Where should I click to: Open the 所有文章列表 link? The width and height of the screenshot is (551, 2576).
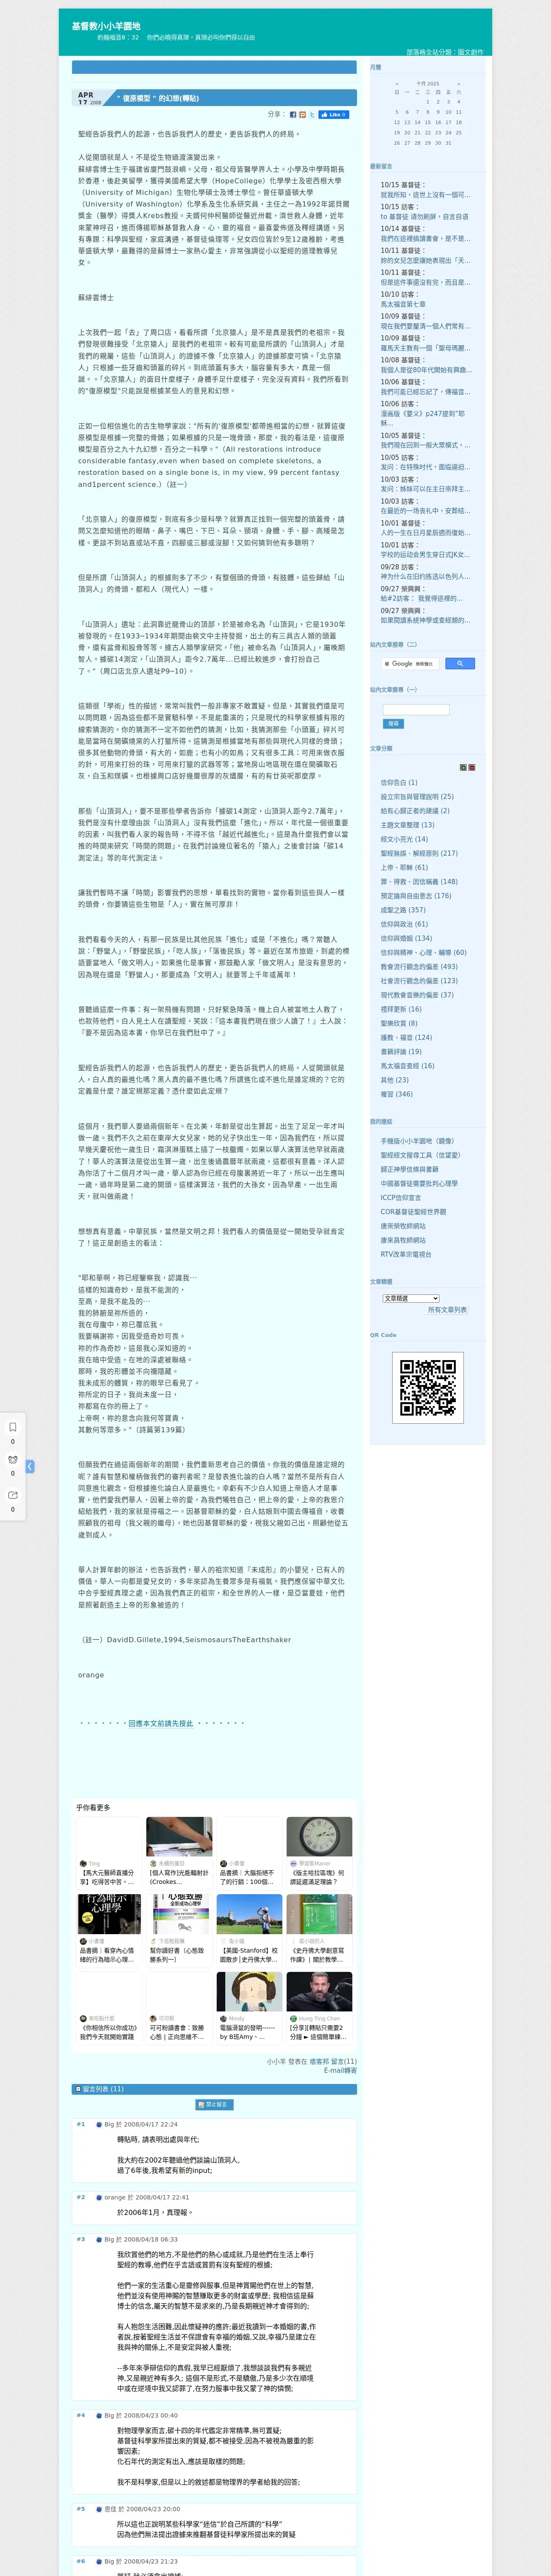coord(447,1310)
